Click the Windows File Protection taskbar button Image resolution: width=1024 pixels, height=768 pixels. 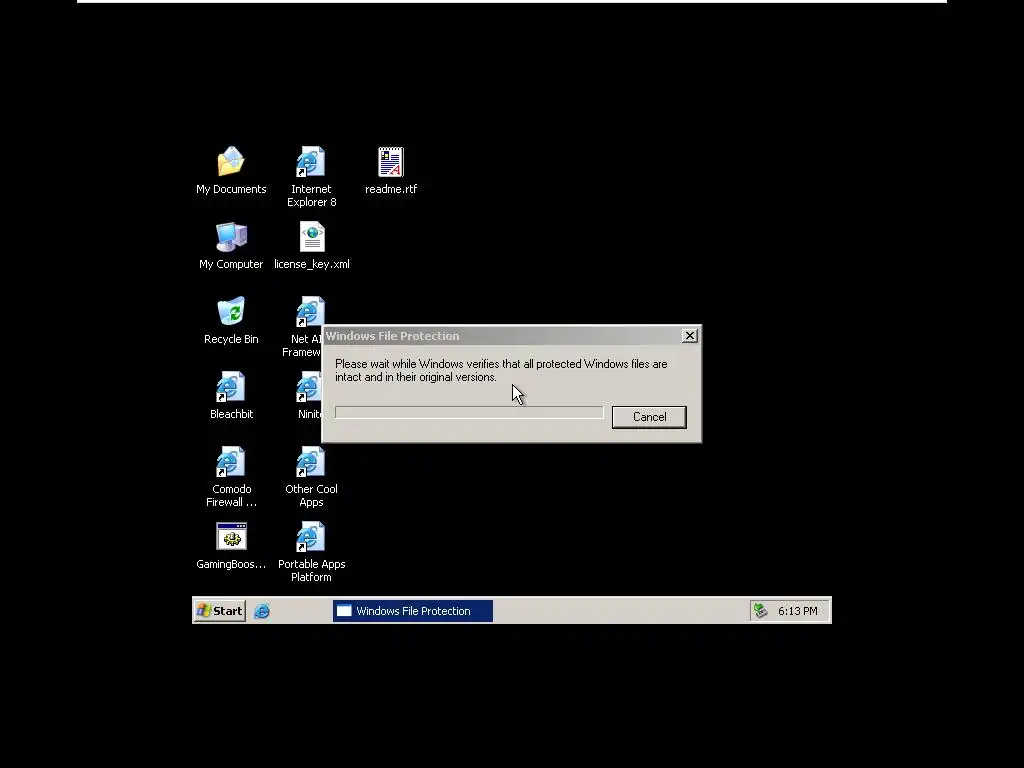[x=413, y=611]
